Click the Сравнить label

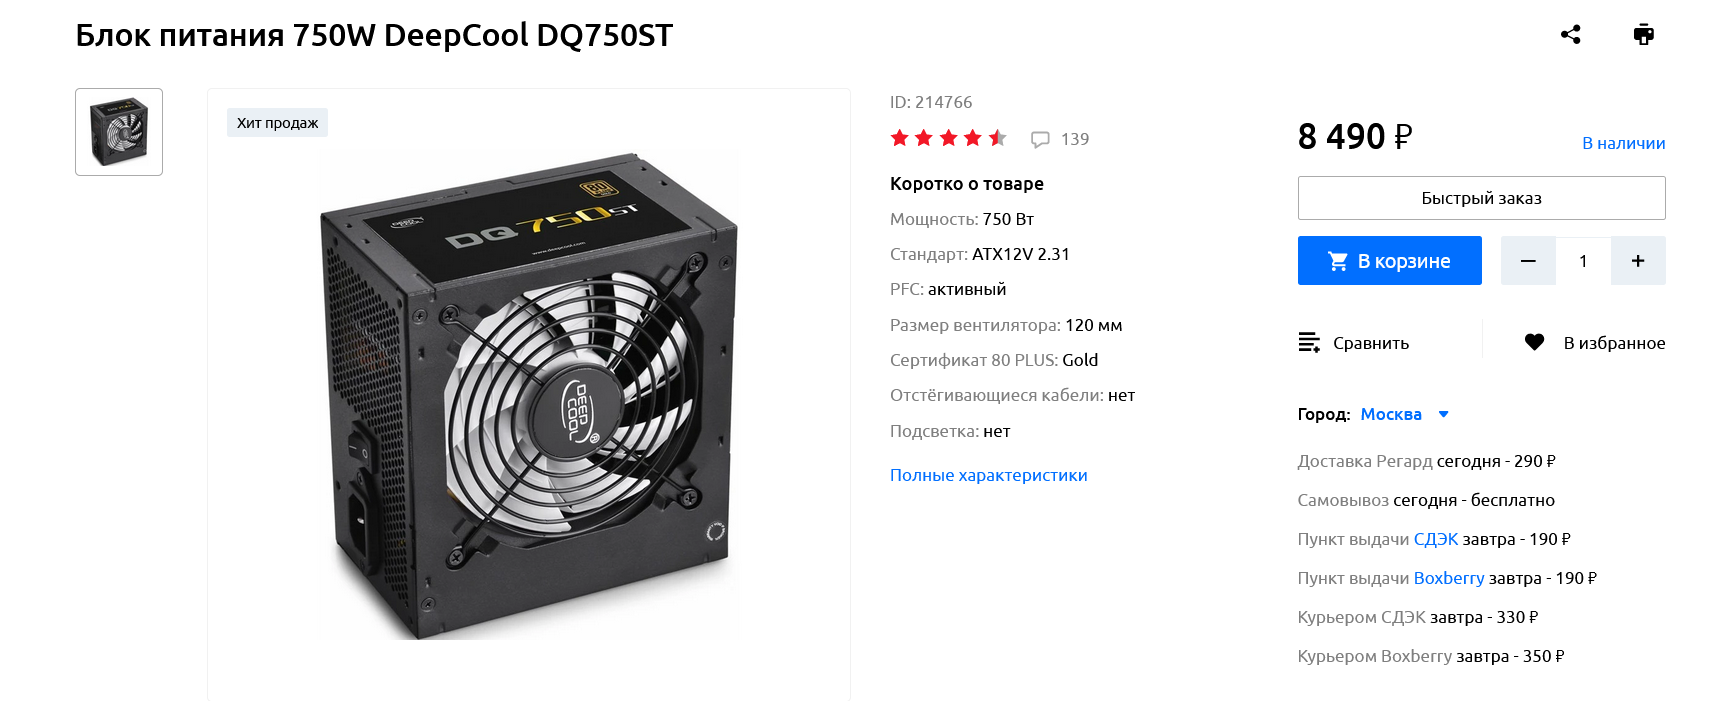coord(1371,343)
